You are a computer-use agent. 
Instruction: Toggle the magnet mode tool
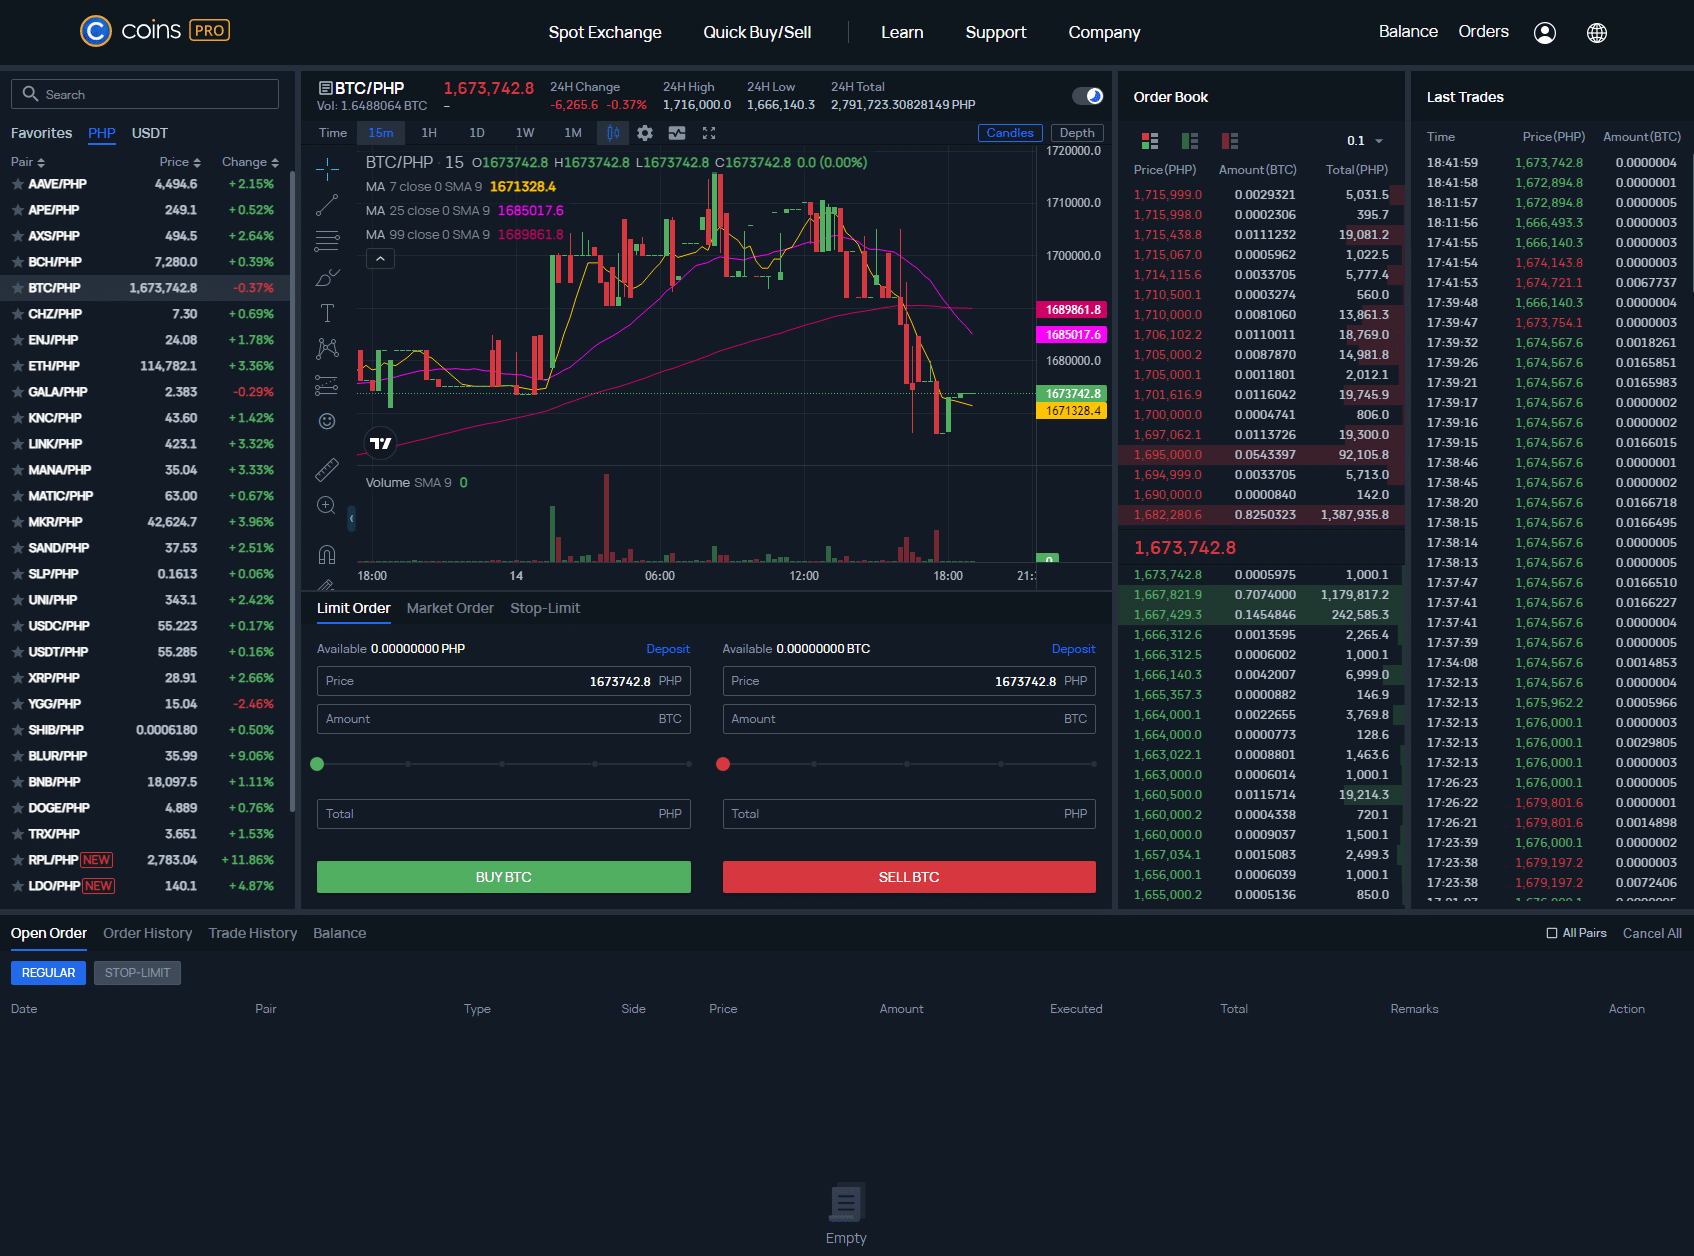[x=327, y=554]
